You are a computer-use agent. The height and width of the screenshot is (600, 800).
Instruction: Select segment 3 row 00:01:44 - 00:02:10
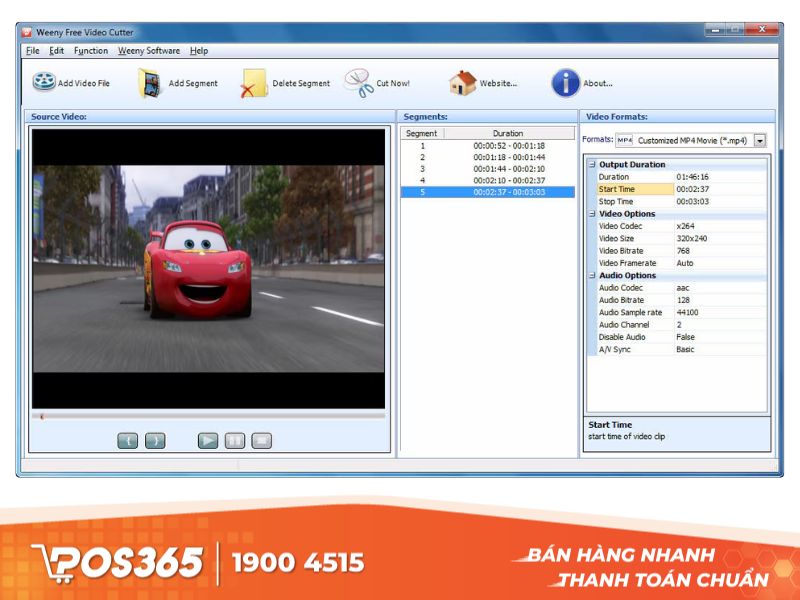coord(488,169)
